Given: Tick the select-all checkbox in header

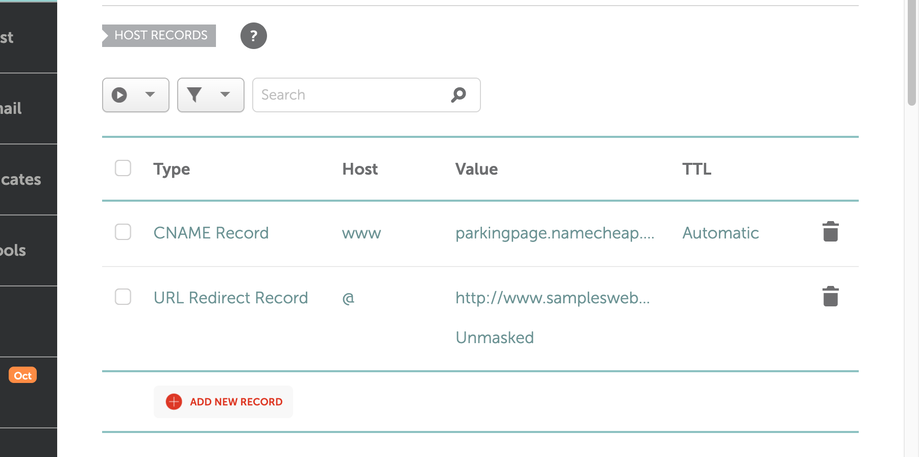Looking at the screenshot, I should click(122, 168).
